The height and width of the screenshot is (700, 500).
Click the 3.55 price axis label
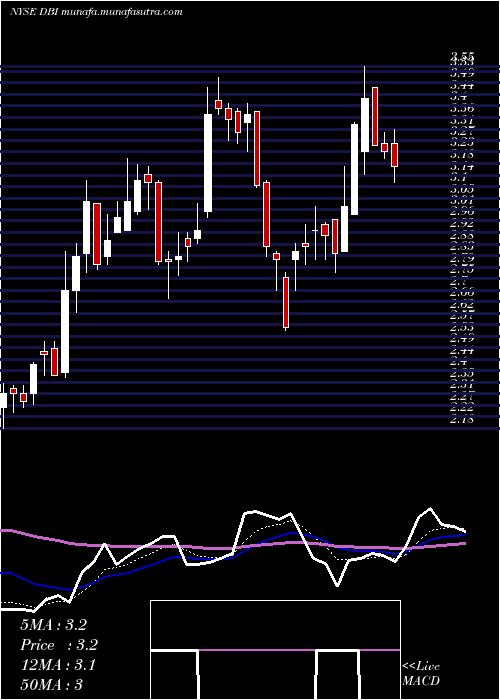pos(462,56)
